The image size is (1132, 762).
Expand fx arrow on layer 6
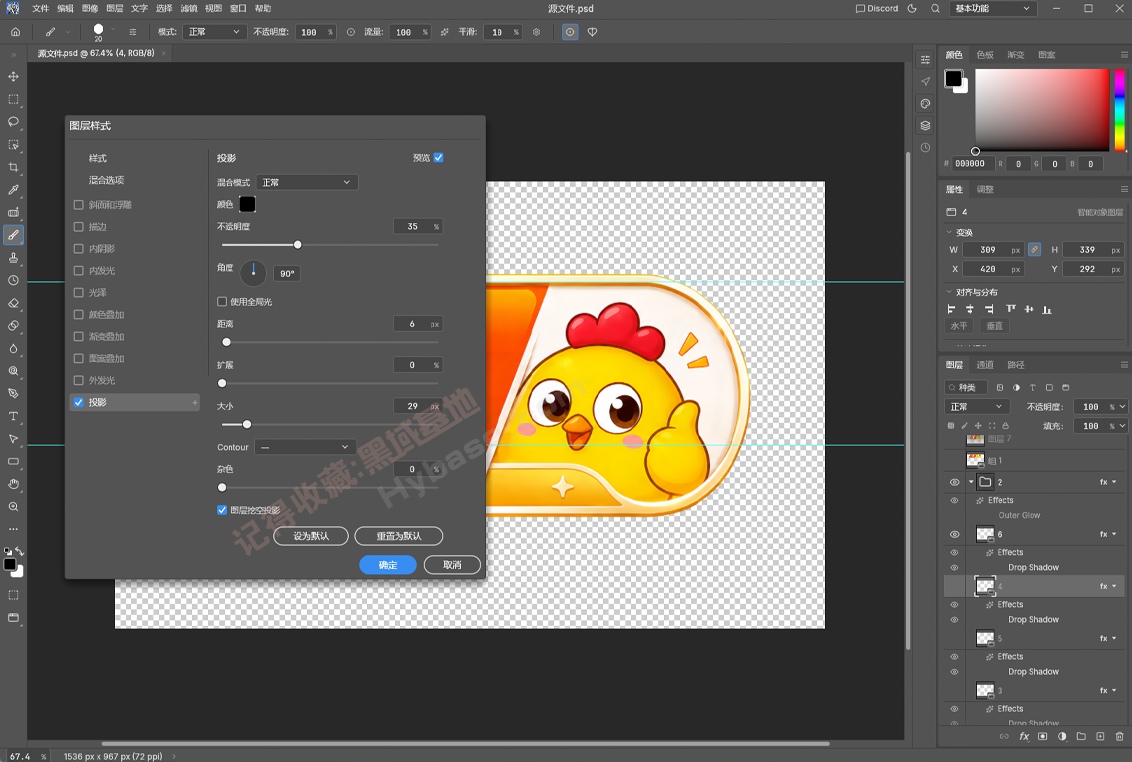coord(1115,534)
